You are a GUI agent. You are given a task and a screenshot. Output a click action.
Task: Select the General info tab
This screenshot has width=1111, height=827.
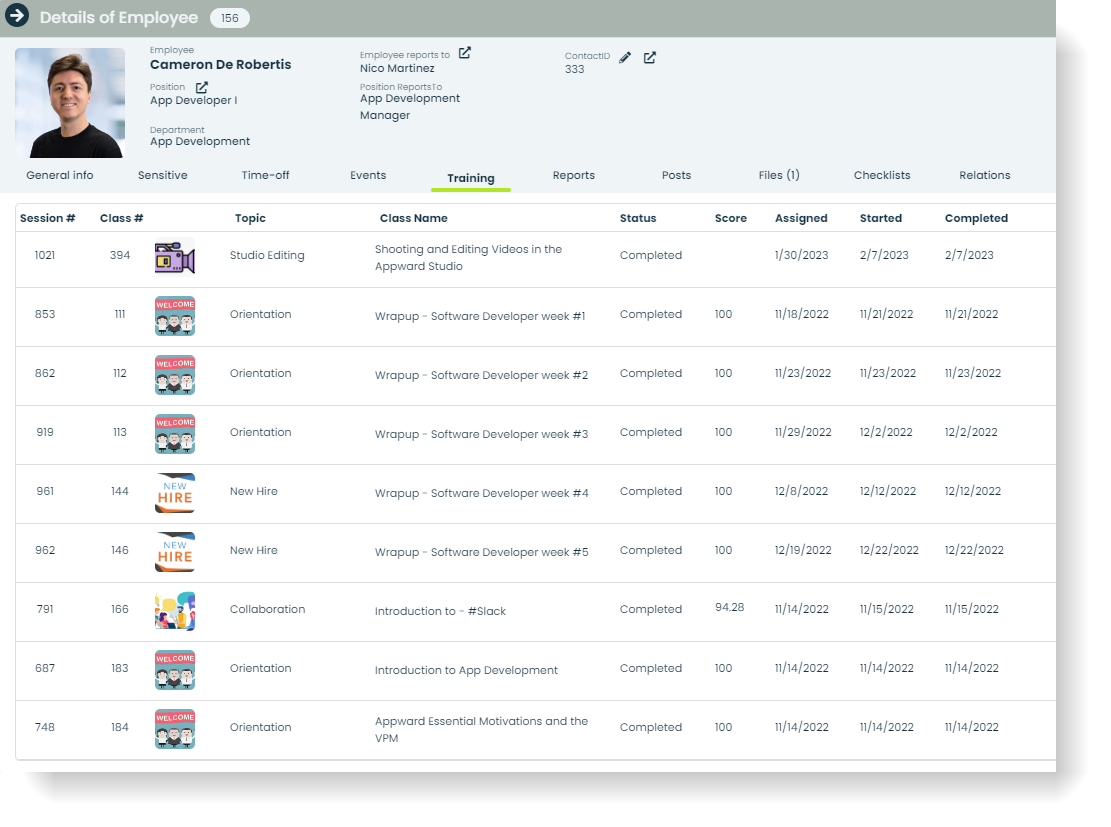point(59,175)
